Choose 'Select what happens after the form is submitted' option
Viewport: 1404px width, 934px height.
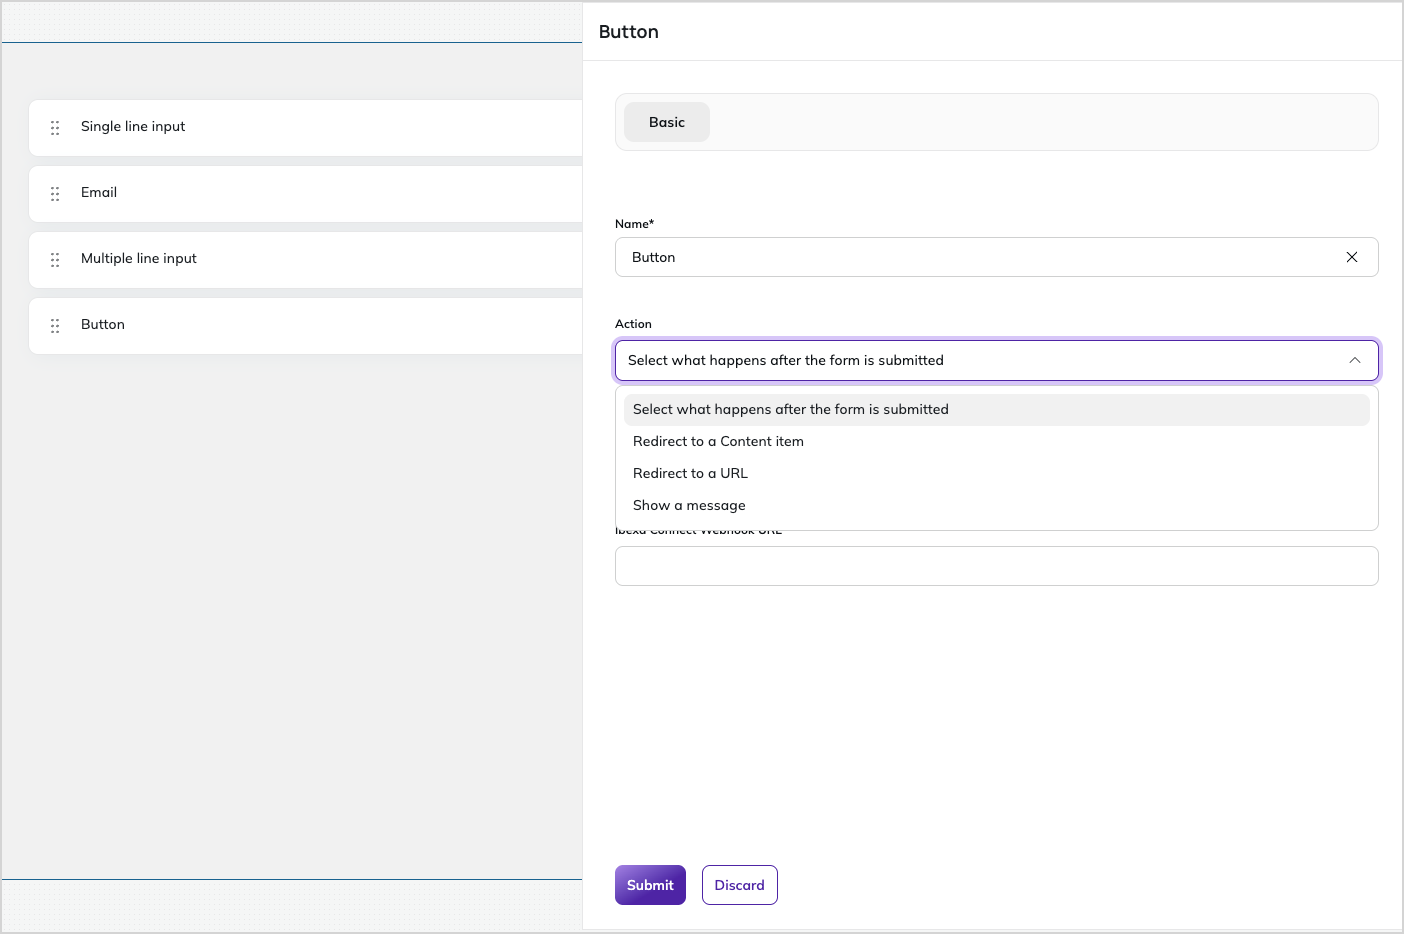997,410
